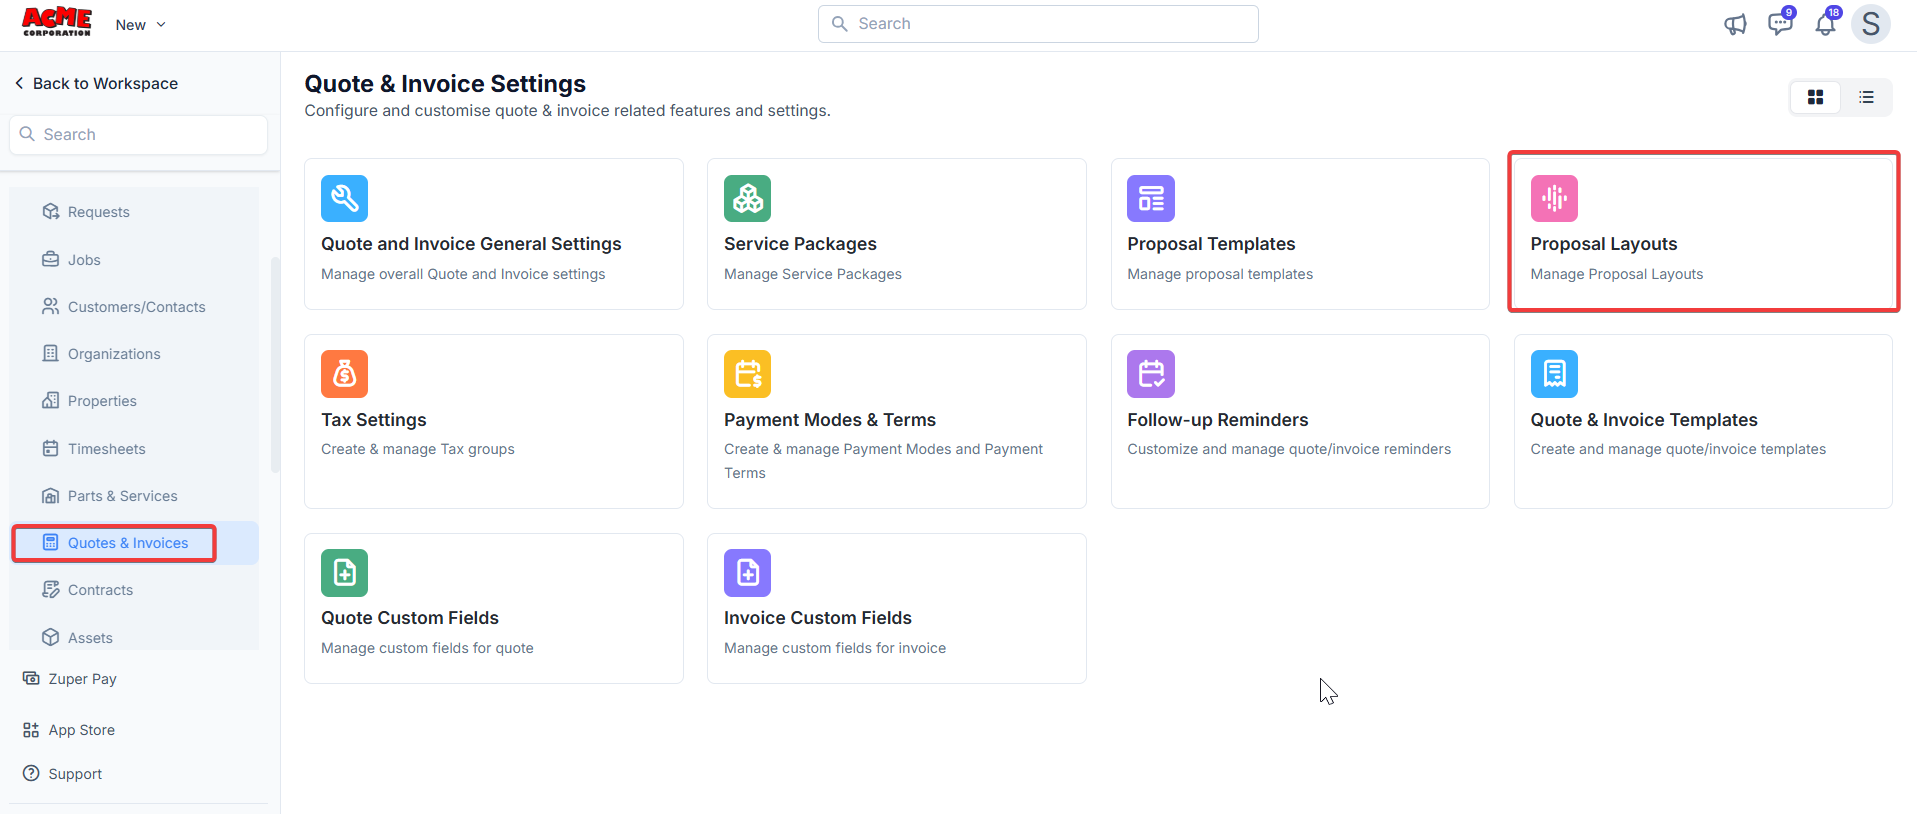1917x814 pixels.
Task: Click the sidebar vertical scrollbar
Action: [x=275, y=365]
